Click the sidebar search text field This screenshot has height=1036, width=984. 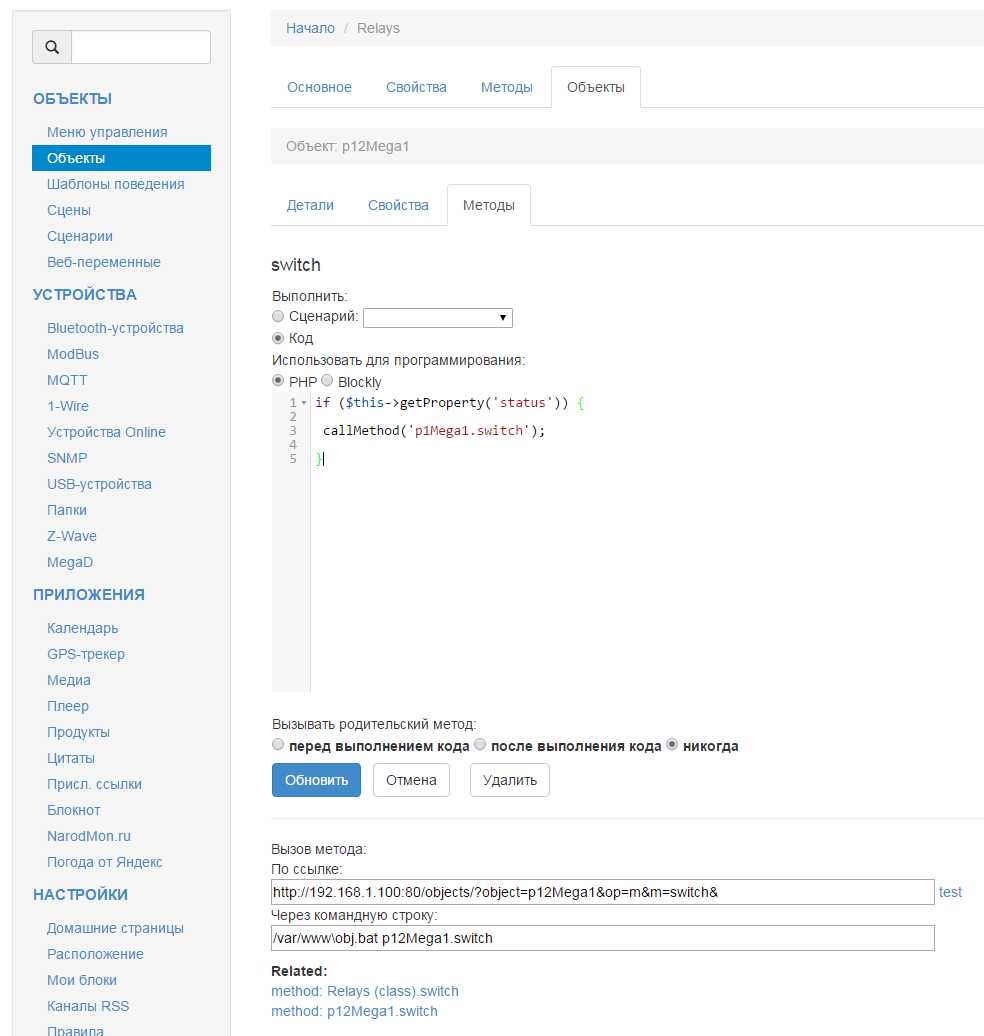pos(141,47)
